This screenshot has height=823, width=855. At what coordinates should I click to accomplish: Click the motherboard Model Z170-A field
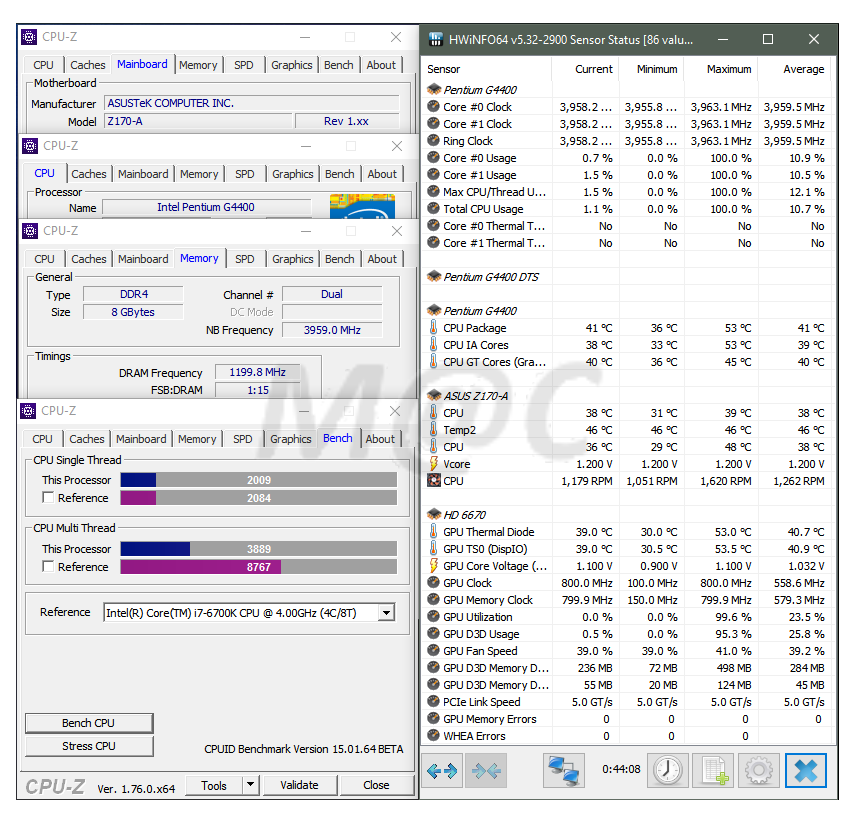(197, 121)
